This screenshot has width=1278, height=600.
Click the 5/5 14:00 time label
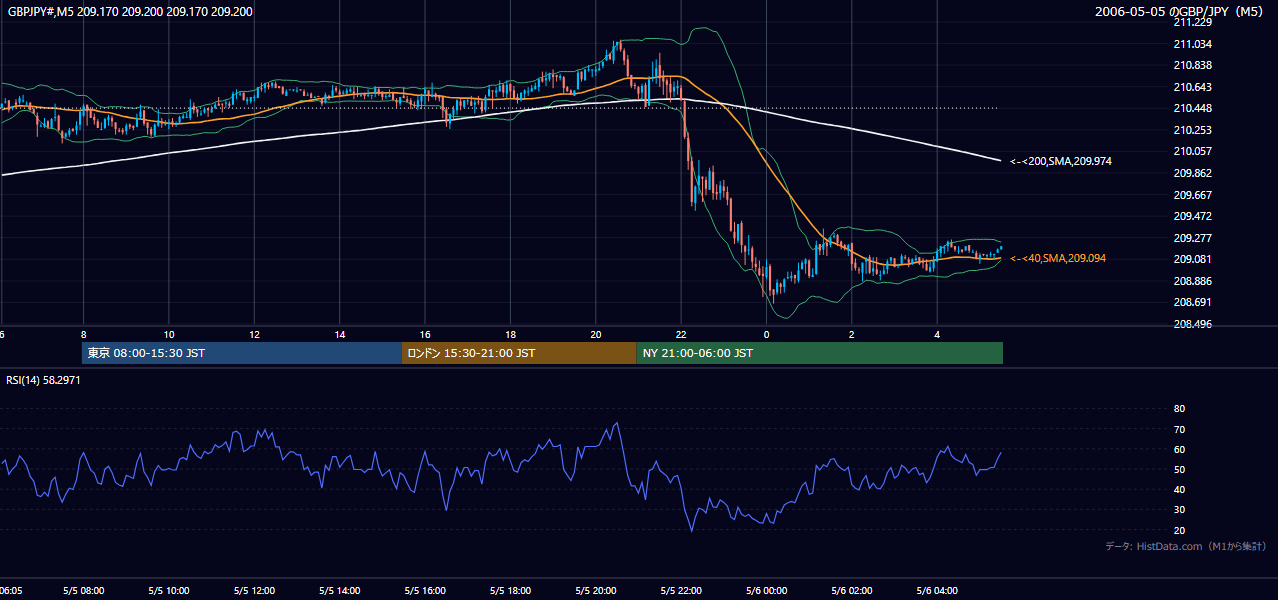click(x=339, y=591)
